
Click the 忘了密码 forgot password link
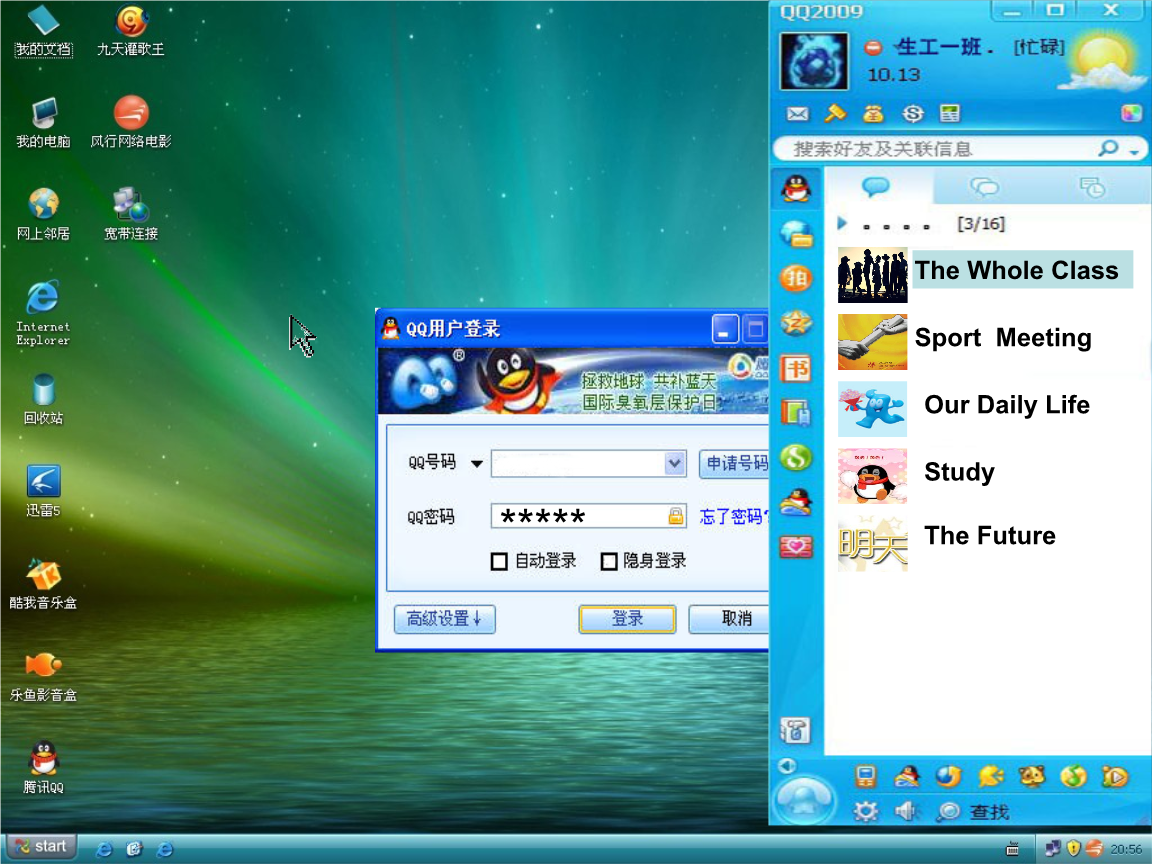pyautogui.click(x=733, y=517)
